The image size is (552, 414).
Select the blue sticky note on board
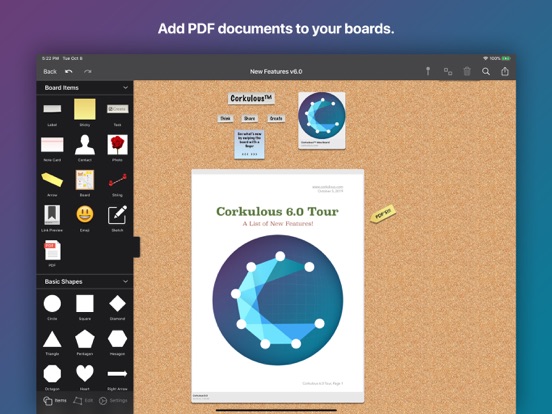249,144
